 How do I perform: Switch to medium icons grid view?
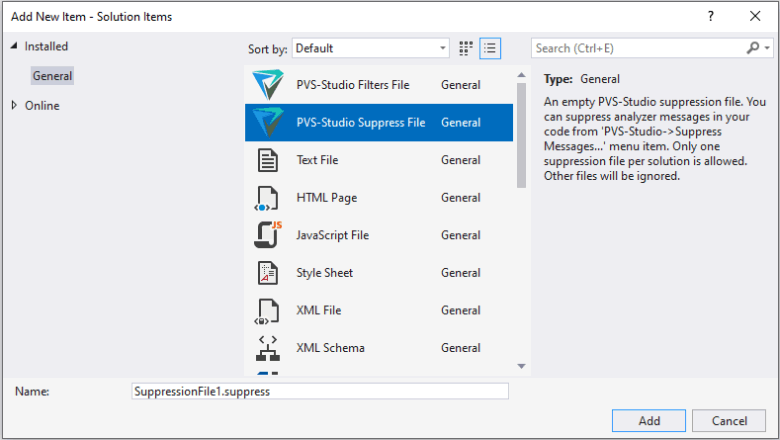pos(466,48)
